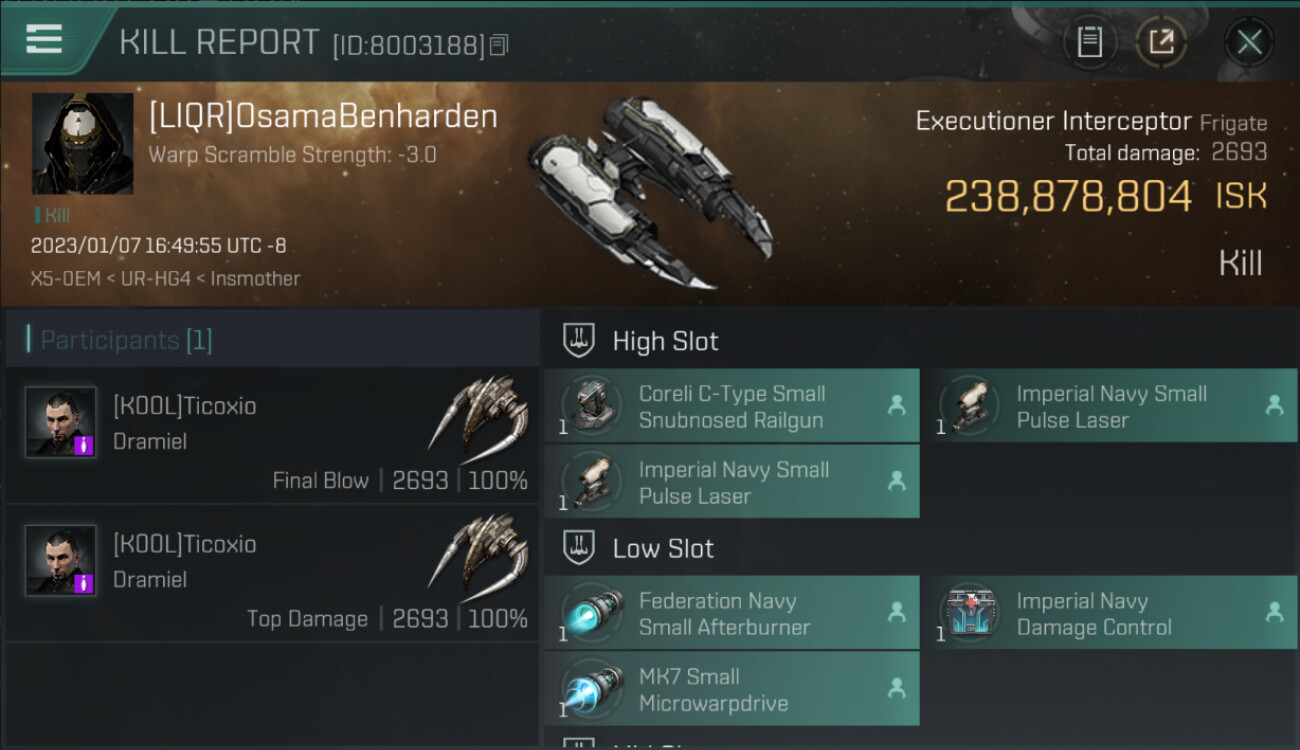Click the X5-0EM location link
This screenshot has height=750, width=1300.
[66, 279]
